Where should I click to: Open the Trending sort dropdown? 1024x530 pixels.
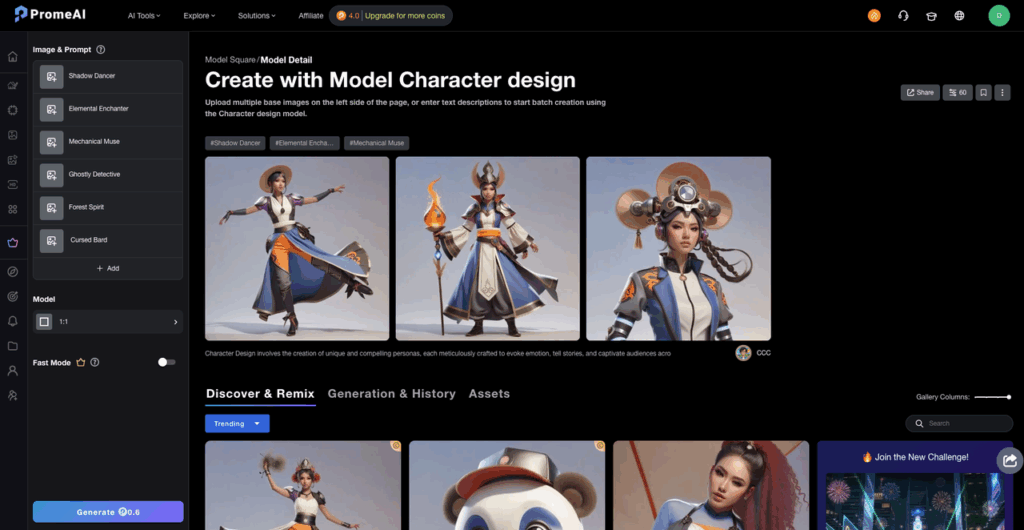[x=237, y=424]
